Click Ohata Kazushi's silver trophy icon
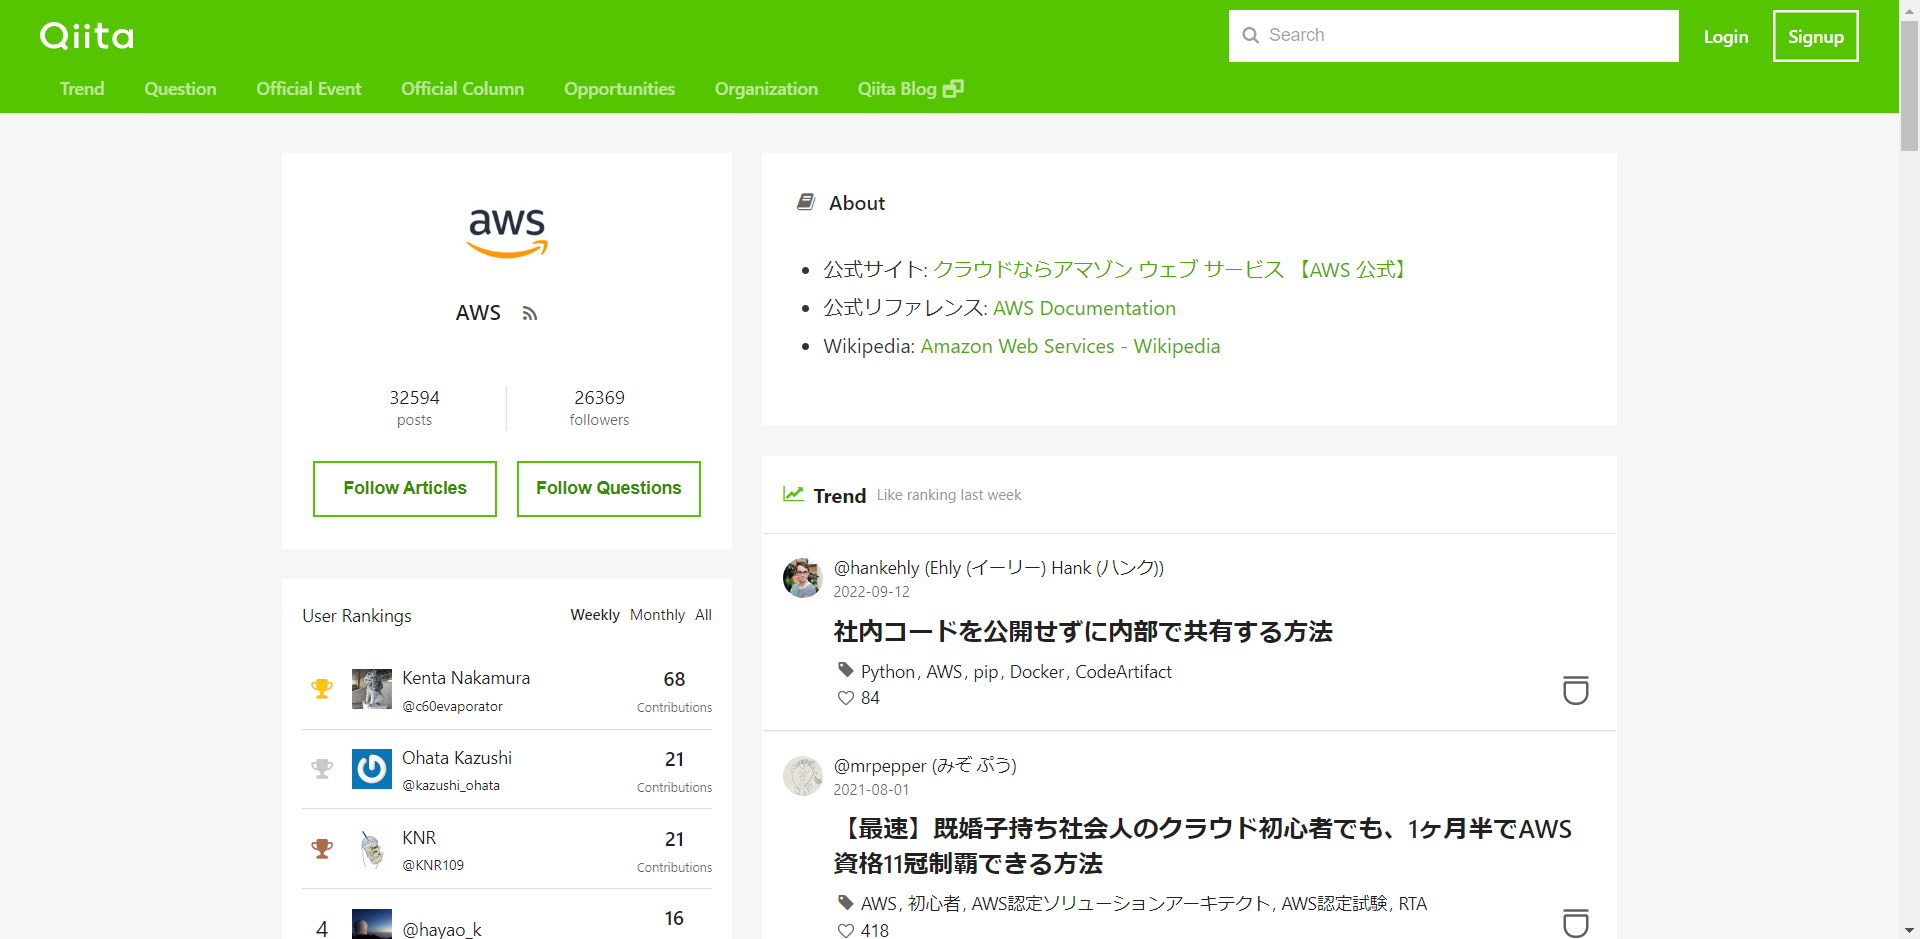The width and height of the screenshot is (1920, 939). click(x=322, y=769)
